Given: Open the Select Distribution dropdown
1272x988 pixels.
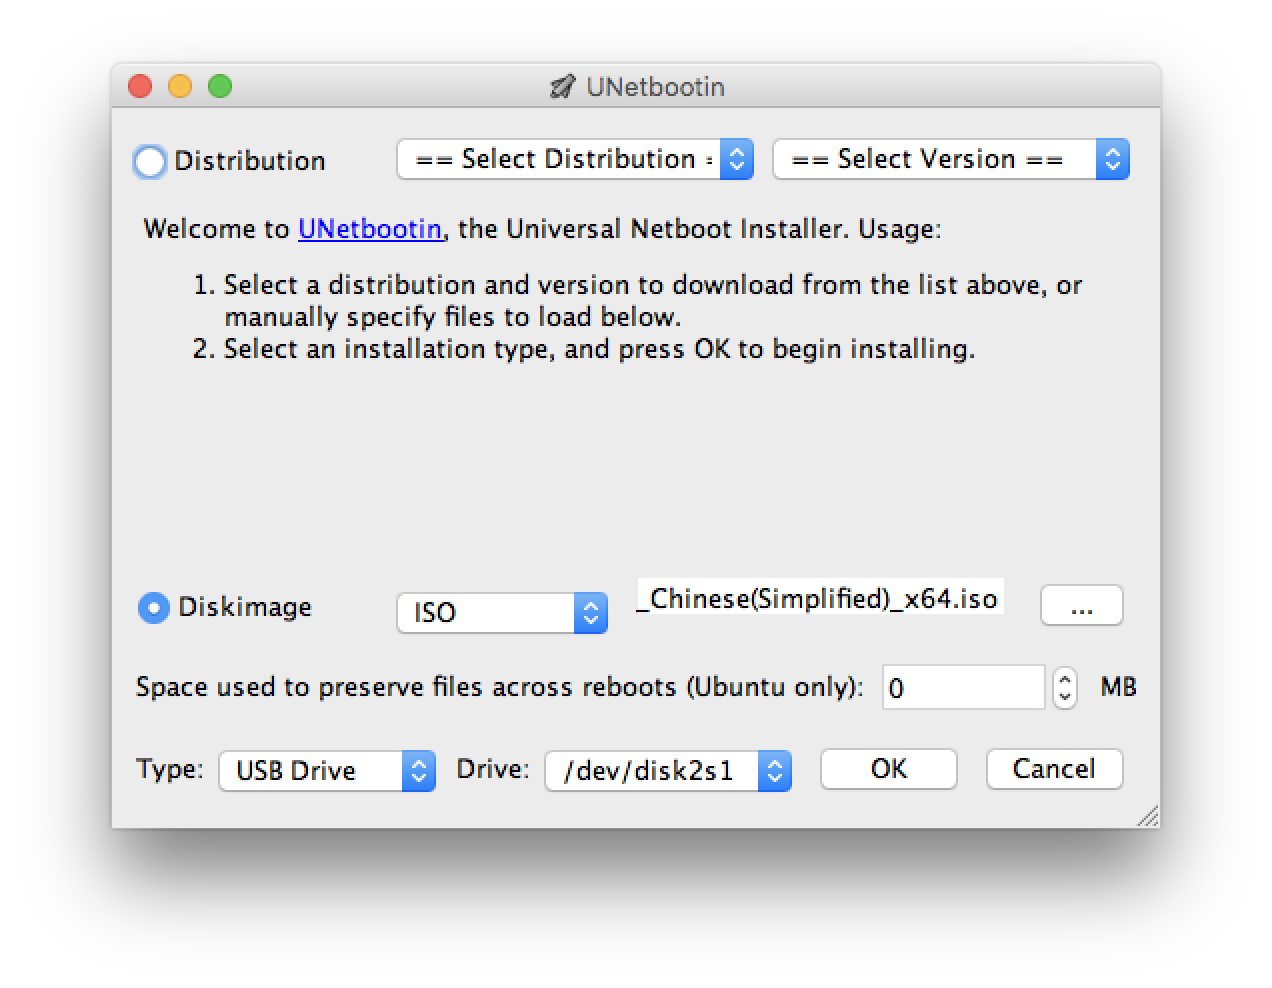Looking at the screenshot, I should (574, 160).
